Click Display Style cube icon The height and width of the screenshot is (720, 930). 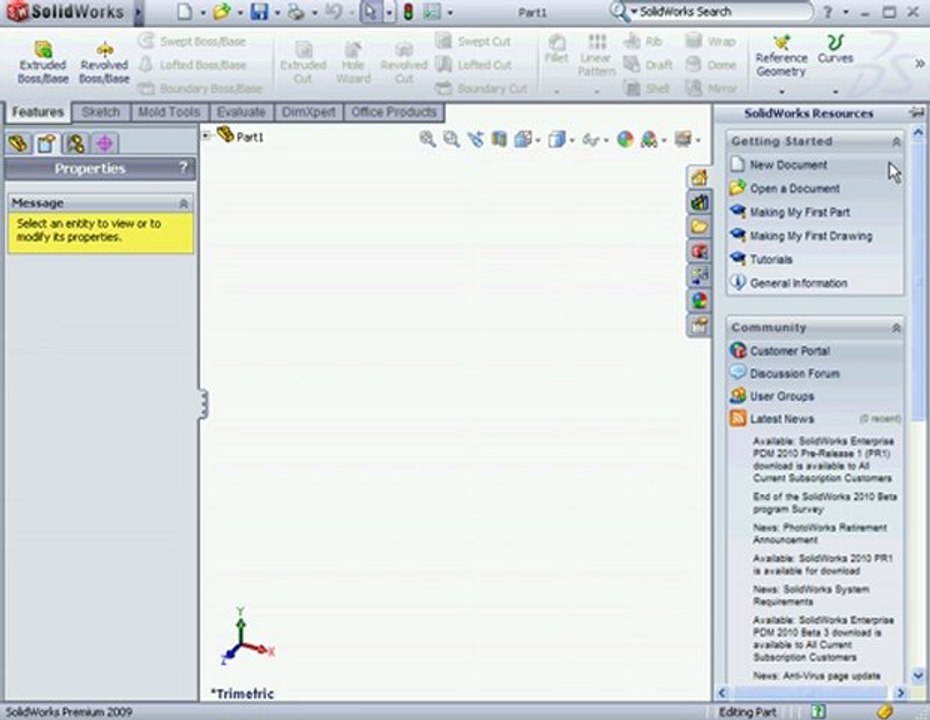tap(556, 139)
